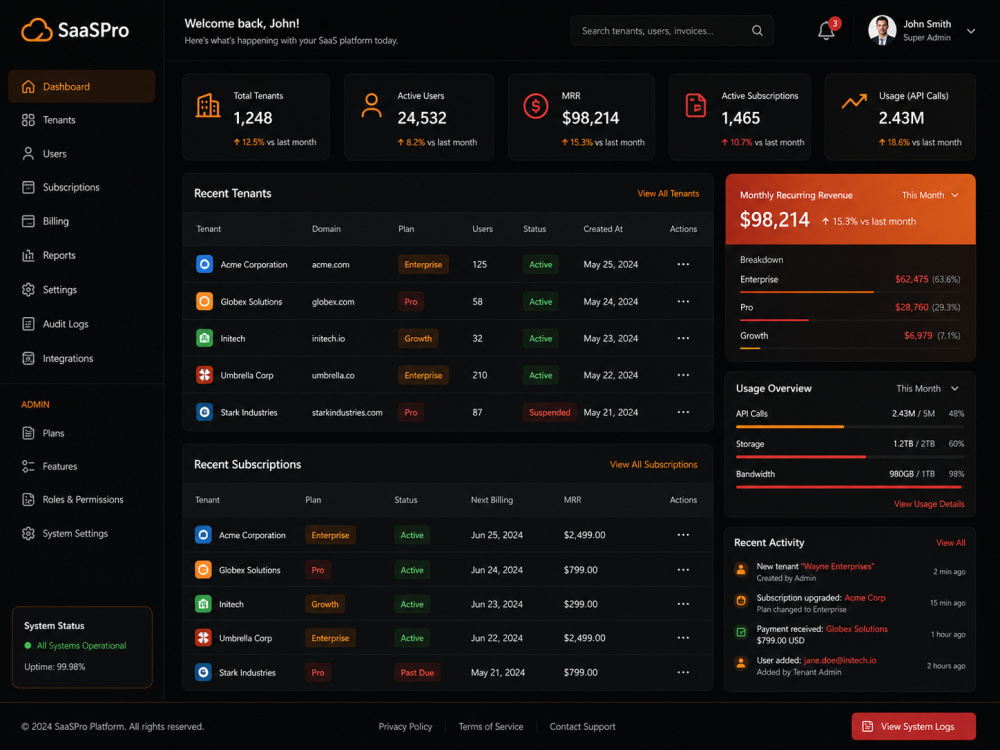Click View Usage Details link
This screenshot has height=750, width=1000.
point(929,504)
